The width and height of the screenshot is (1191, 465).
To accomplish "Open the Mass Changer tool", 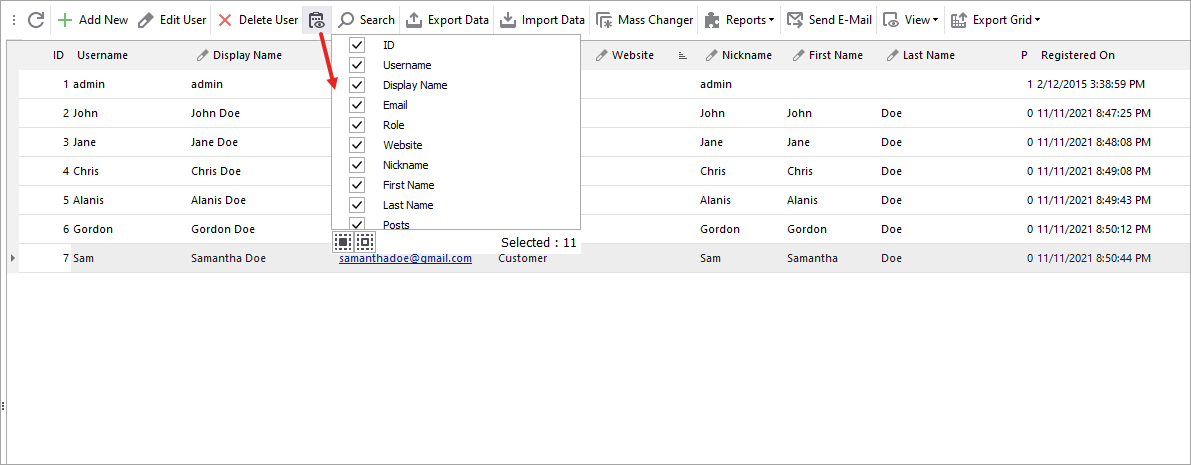I will (644, 20).
